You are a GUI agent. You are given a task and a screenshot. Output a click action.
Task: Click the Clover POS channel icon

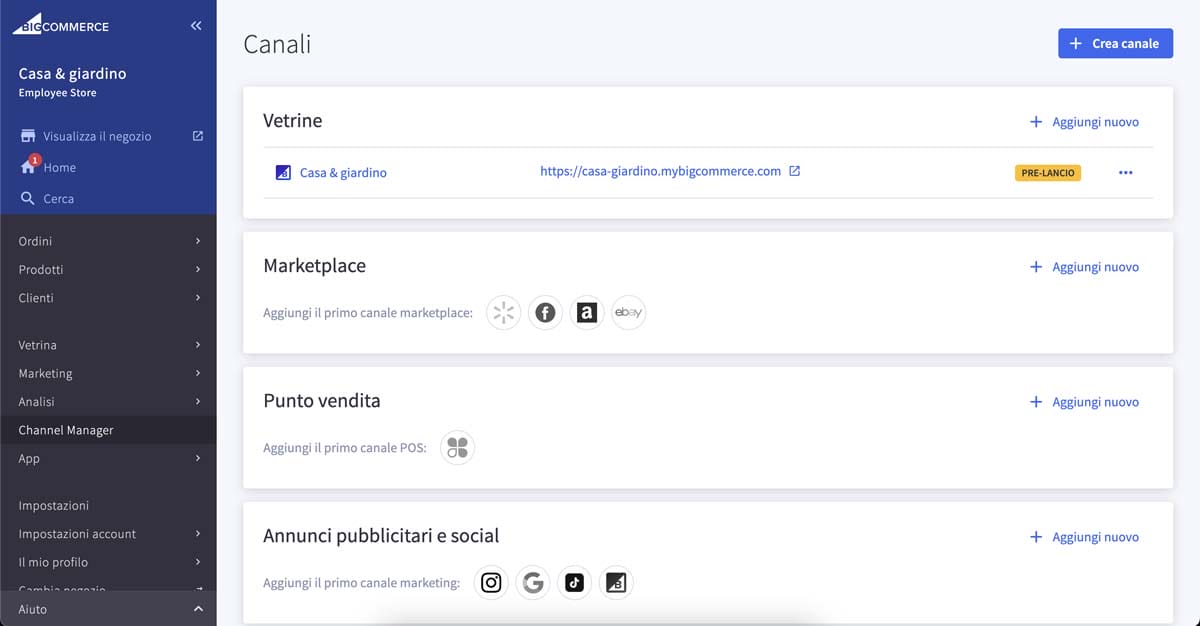[457, 447]
